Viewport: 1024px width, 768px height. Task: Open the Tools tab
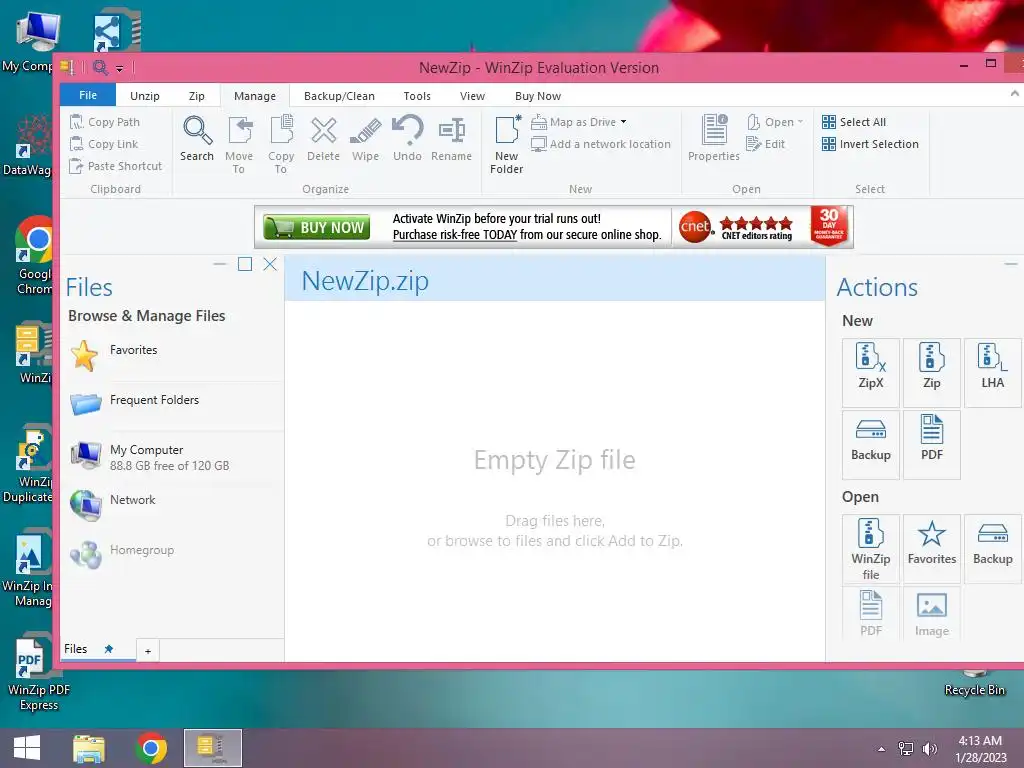(417, 96)
